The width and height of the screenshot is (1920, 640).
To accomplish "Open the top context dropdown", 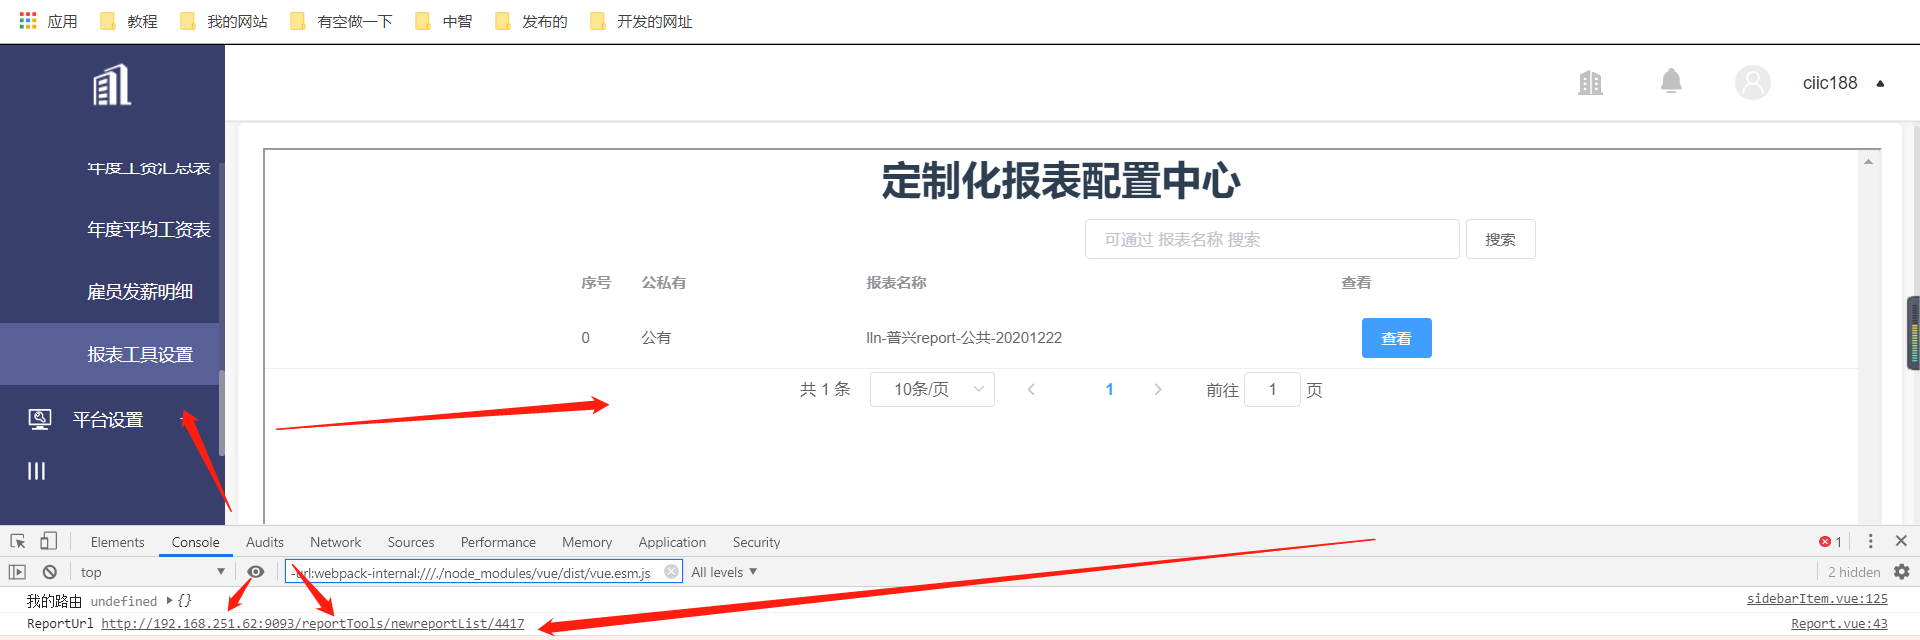I will pyautogui.click(x=152, y=572).
